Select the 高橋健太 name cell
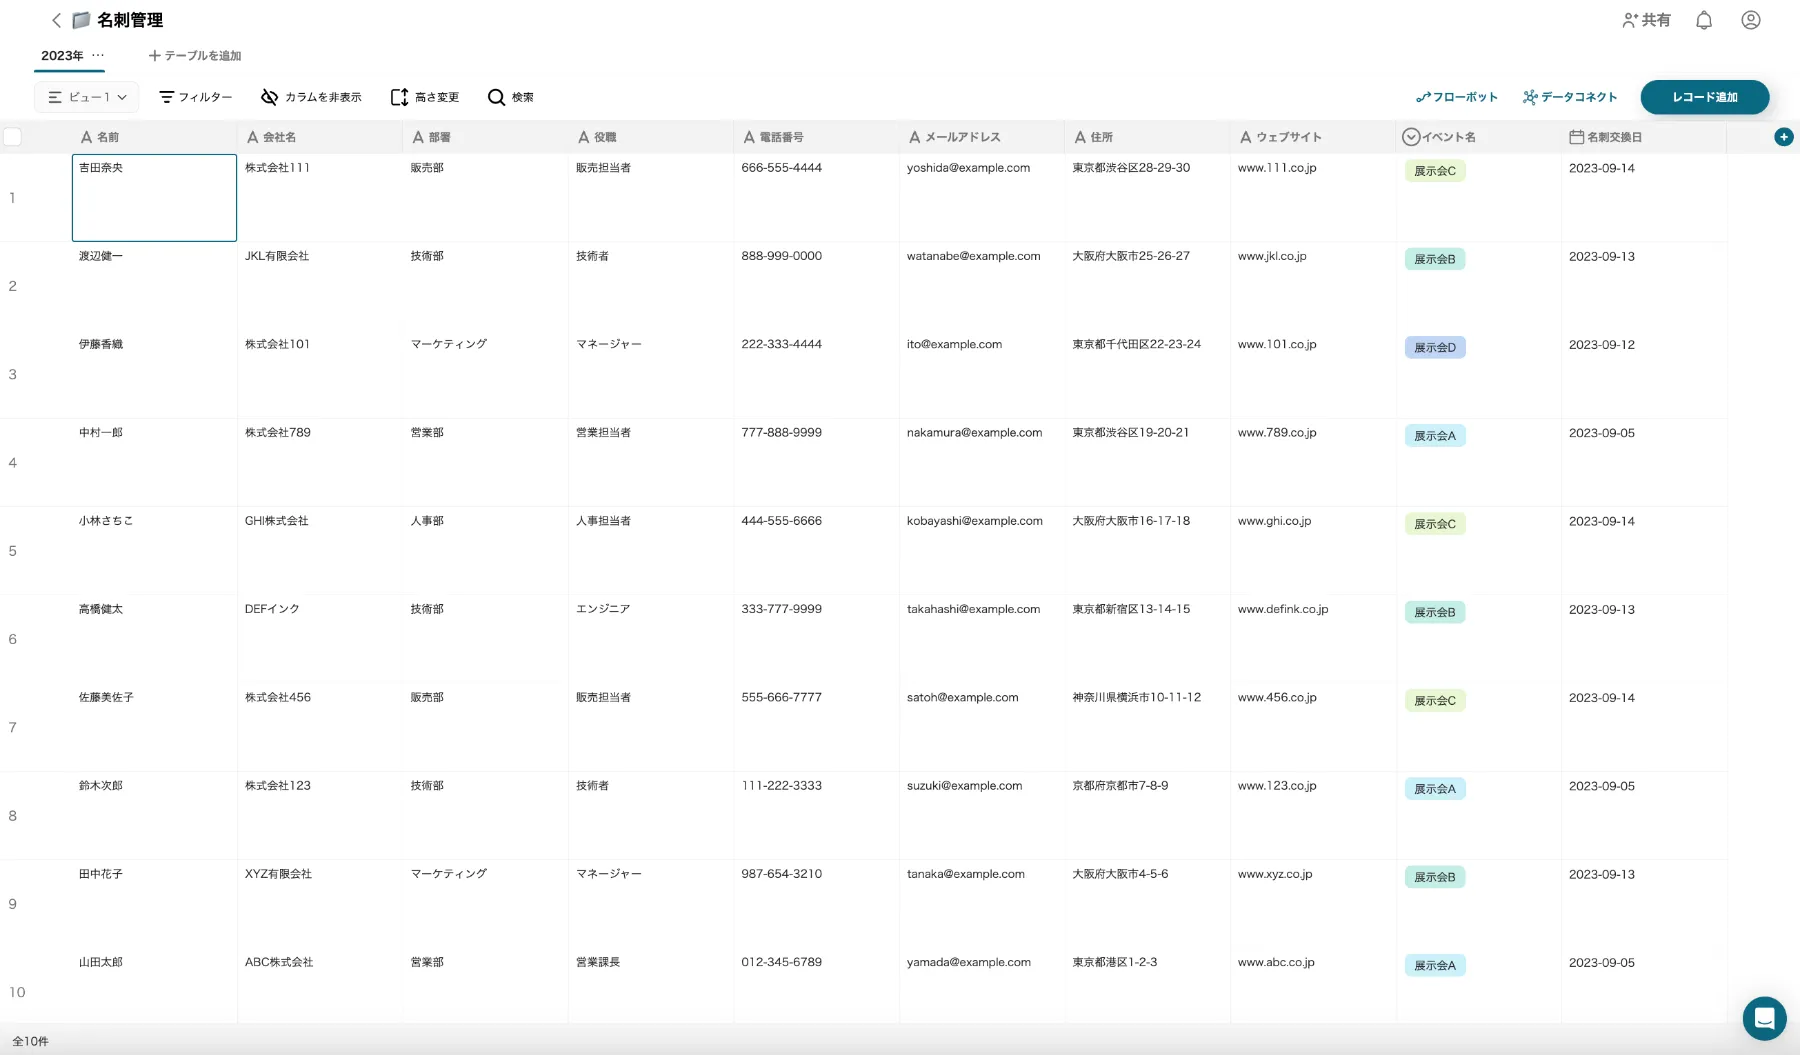 tap(154, 639)
